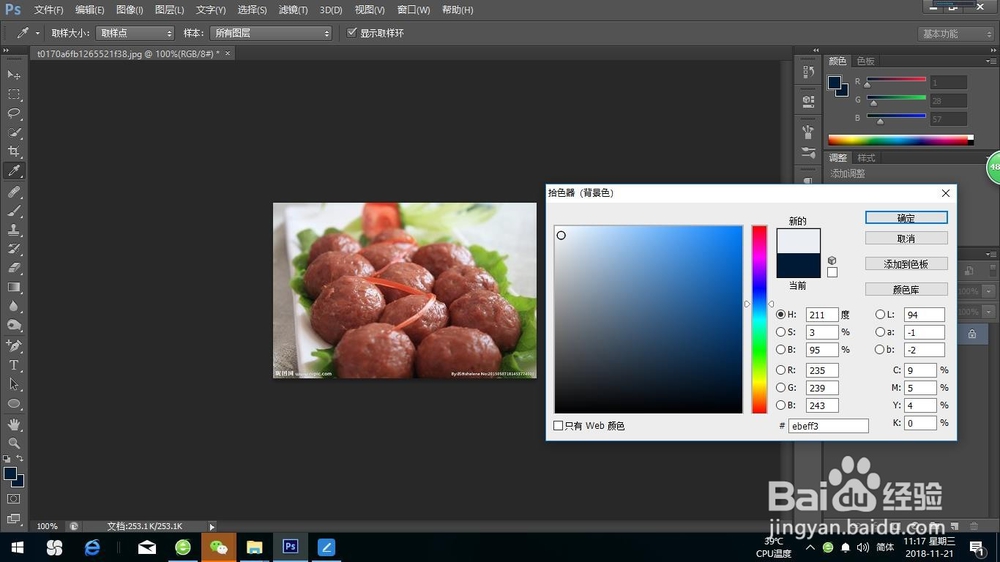
Task: Open the 样本 所有图层 dropdown
Action: [271, 33]
